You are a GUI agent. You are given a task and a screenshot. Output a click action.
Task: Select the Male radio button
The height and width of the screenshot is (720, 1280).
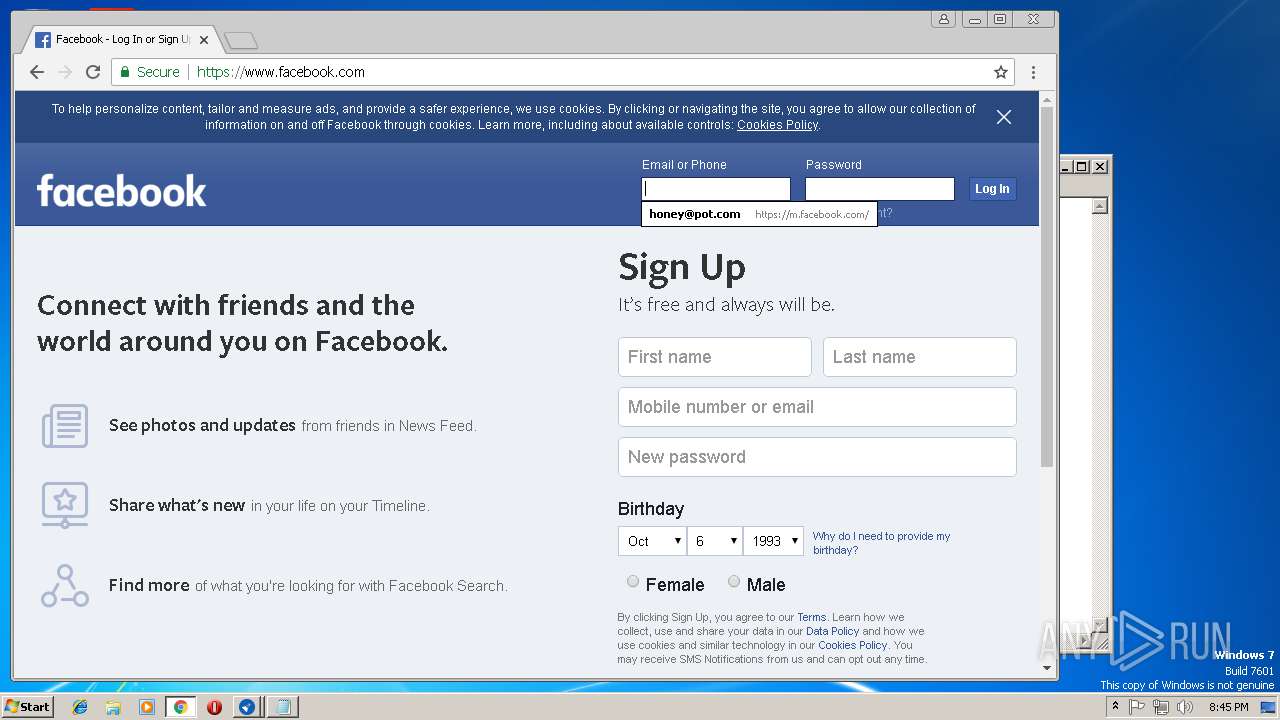click(x=733, y=581)
